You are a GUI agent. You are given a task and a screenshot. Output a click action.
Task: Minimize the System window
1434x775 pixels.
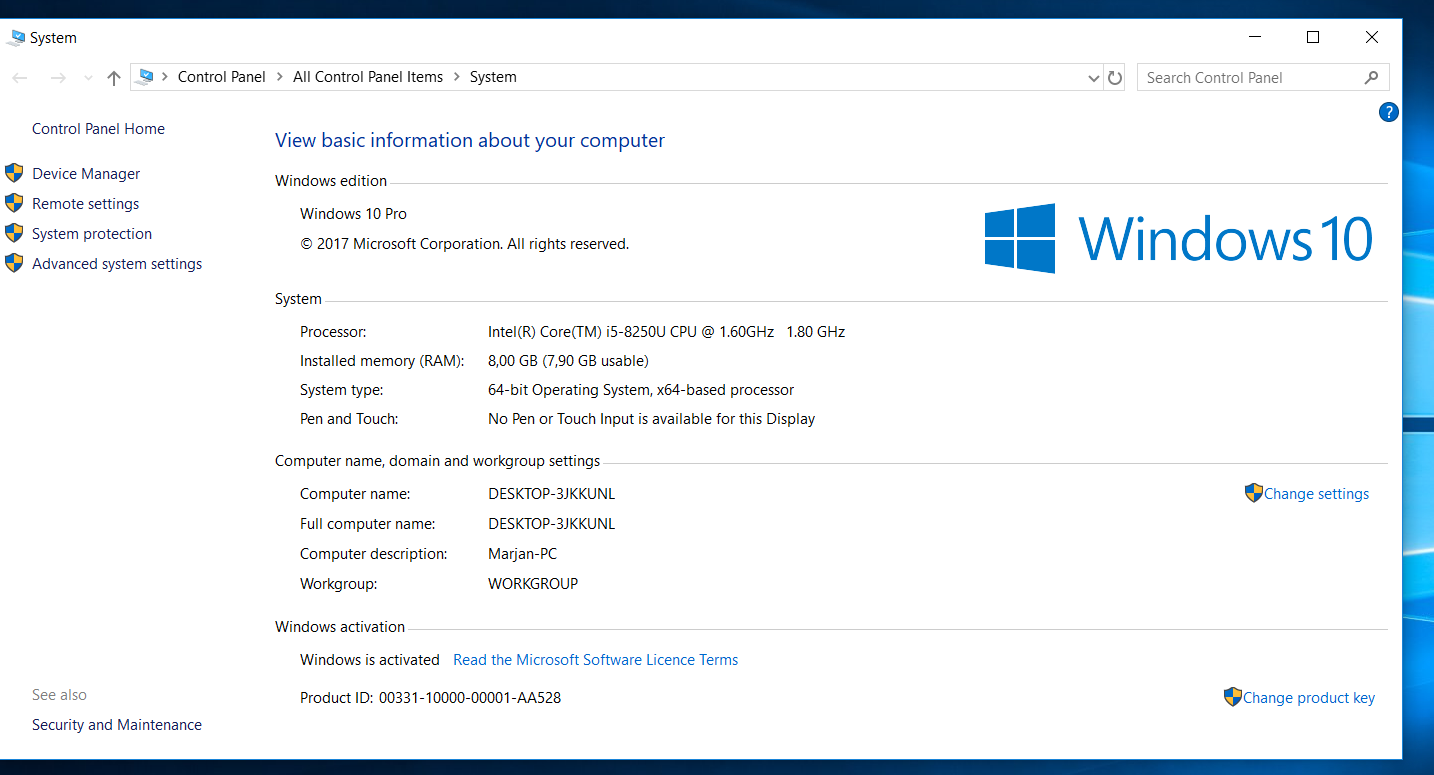click(x=1255, y=38)
